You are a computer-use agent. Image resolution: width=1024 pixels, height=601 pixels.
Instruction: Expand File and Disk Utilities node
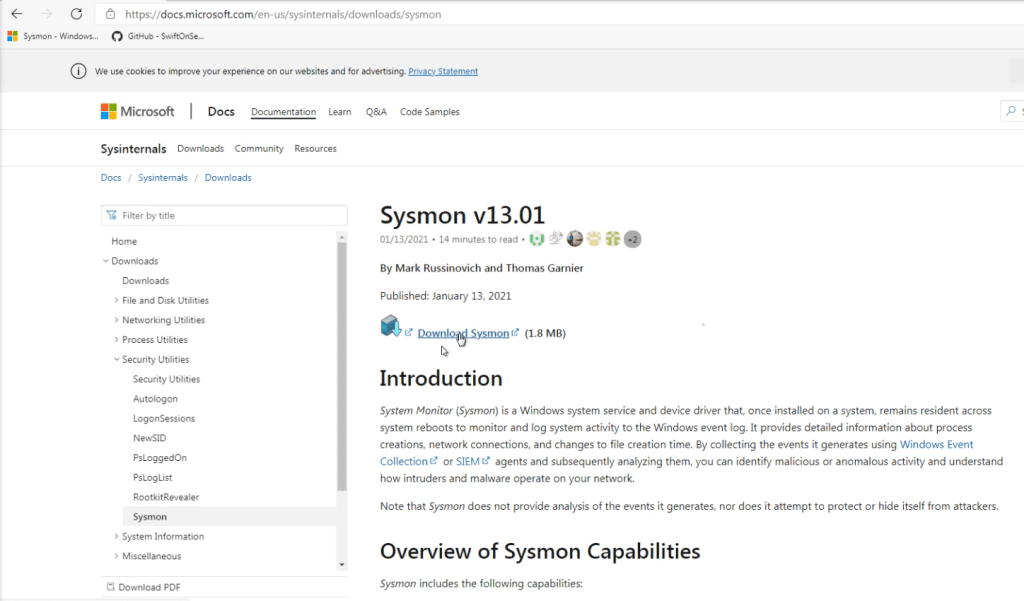tap(116, 301)
